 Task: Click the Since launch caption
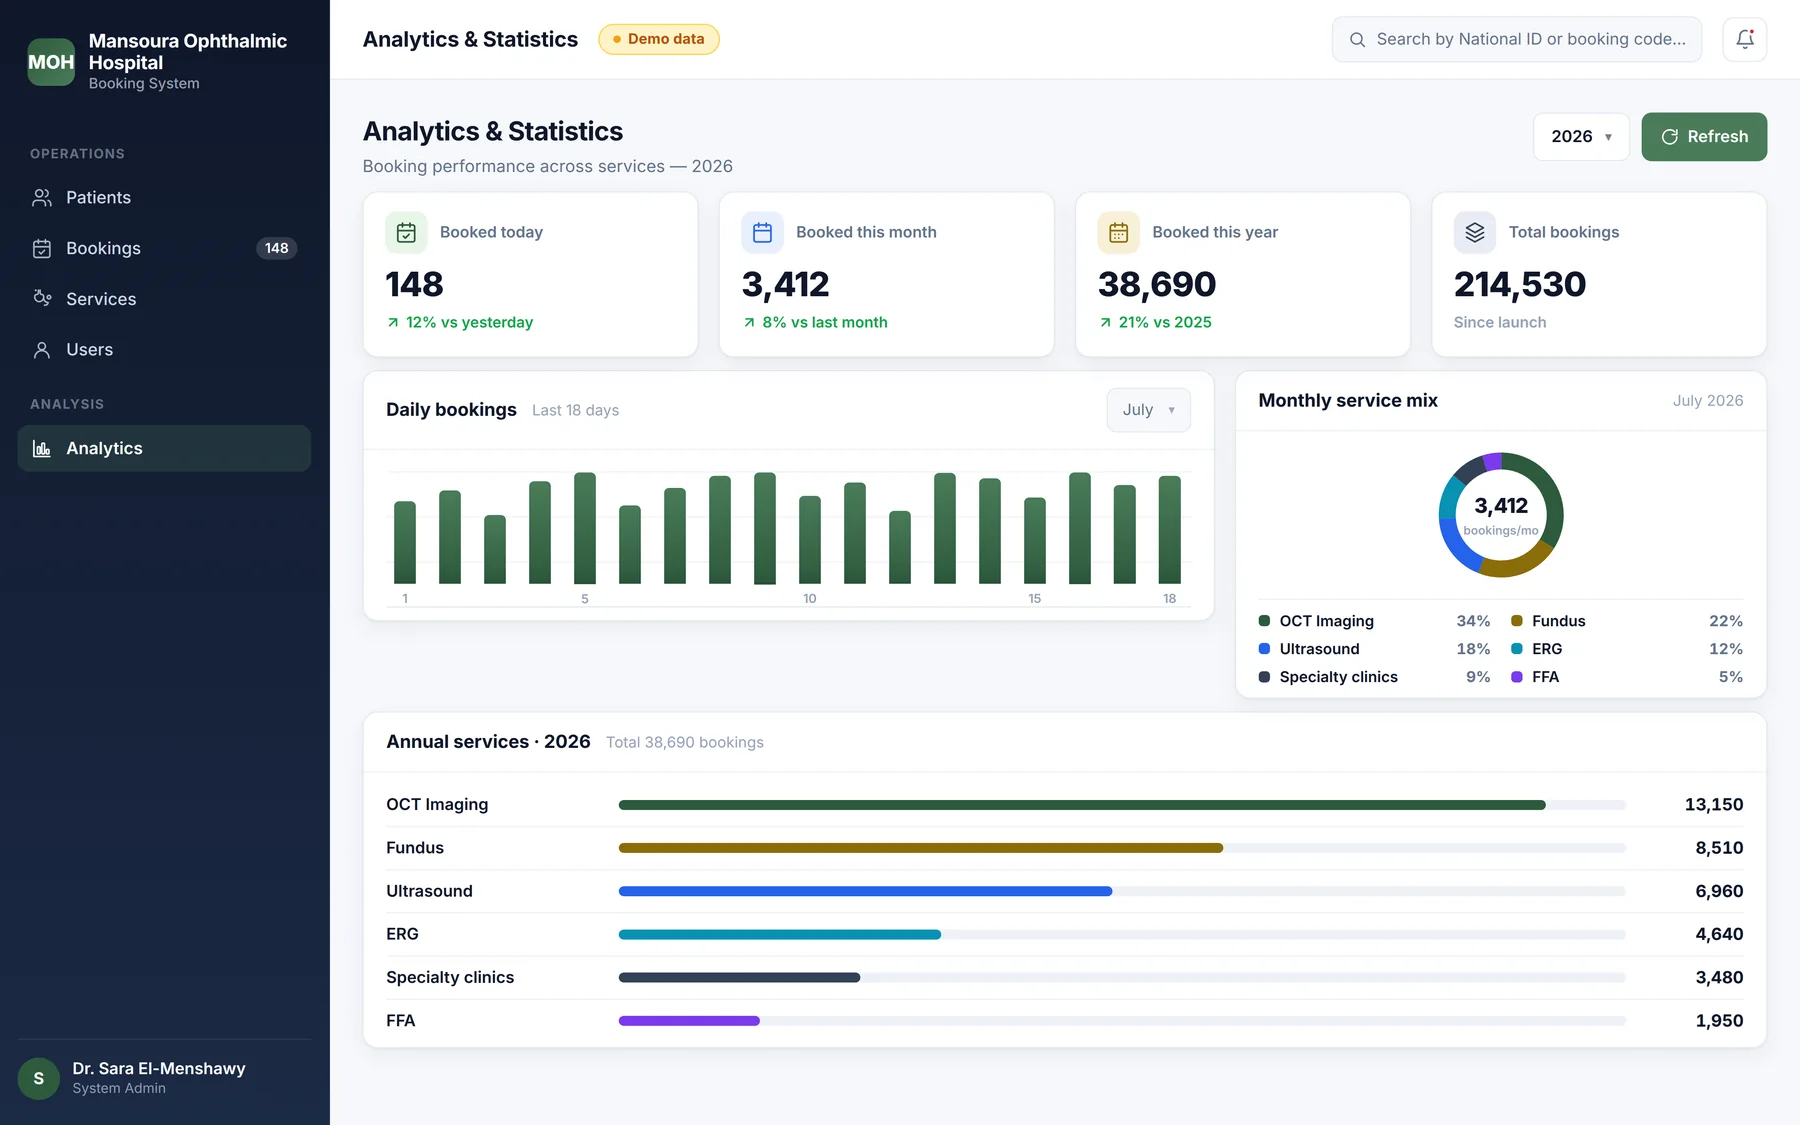(1500, 323)
